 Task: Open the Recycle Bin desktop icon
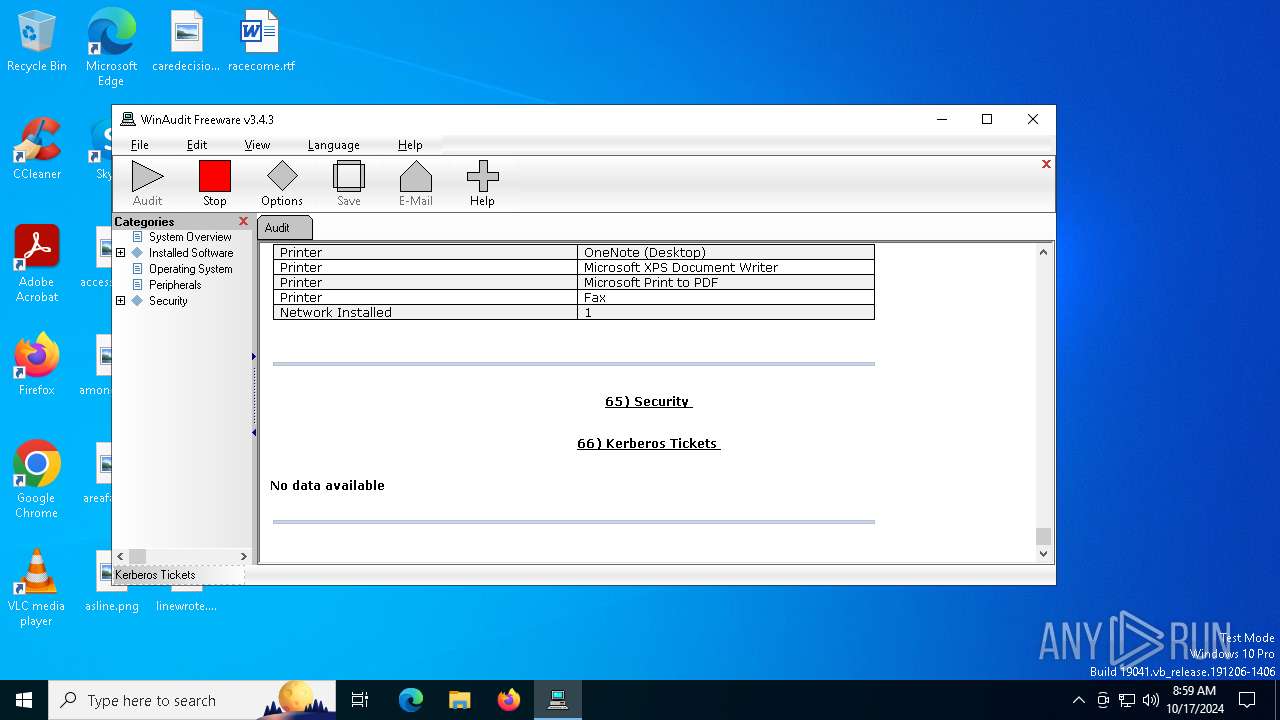click(x=37, y=41)
